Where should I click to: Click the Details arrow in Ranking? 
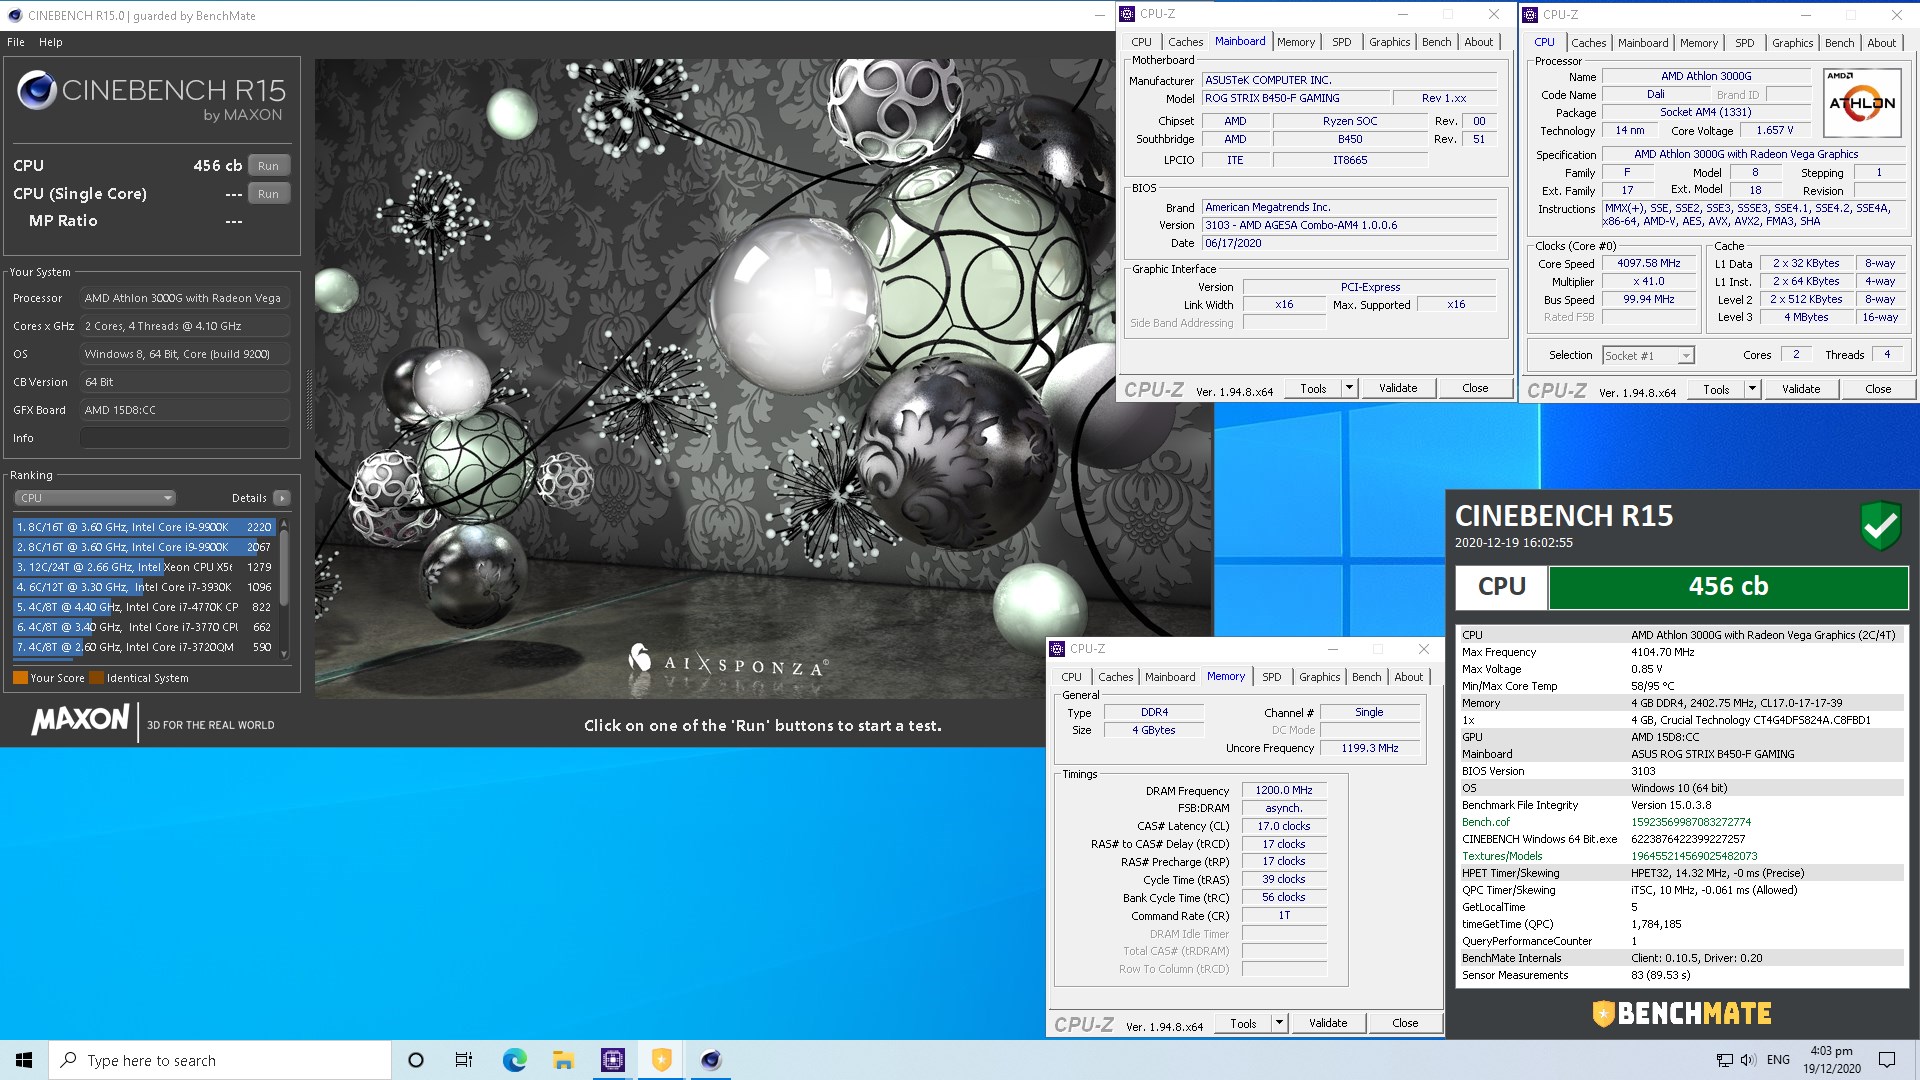click(x=282, y=498)
